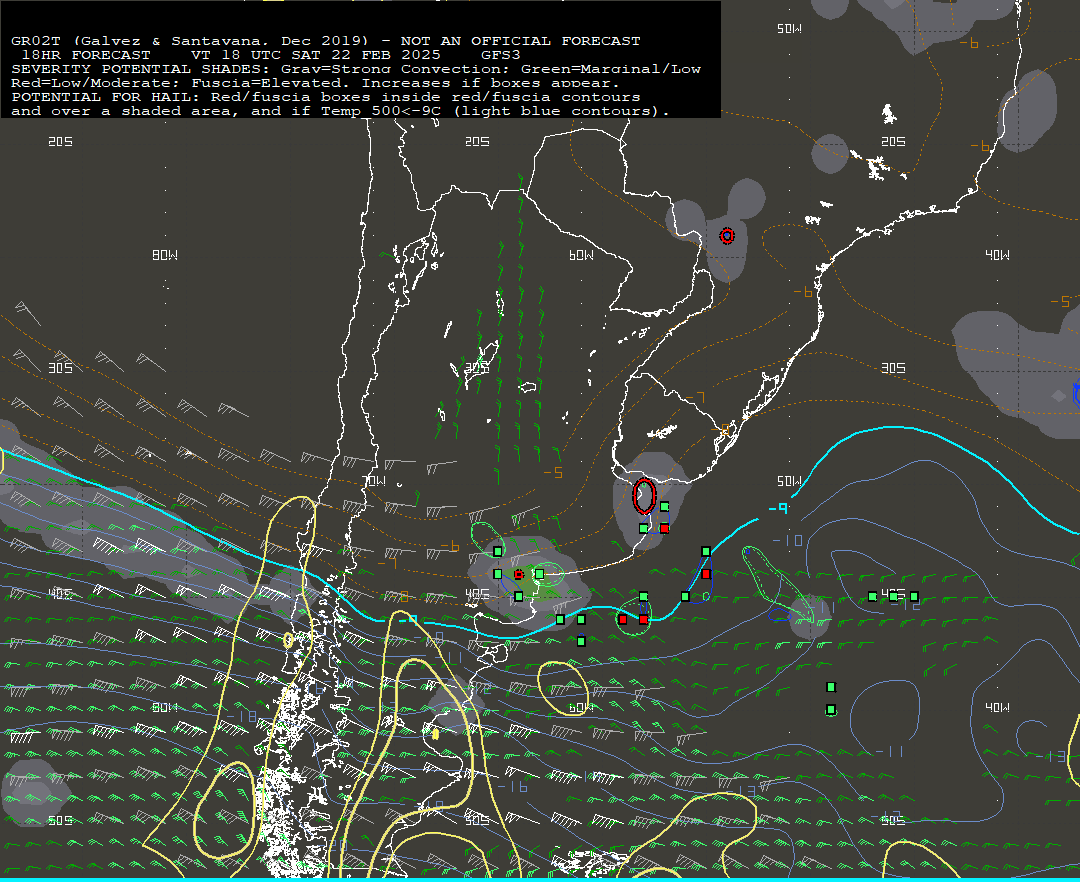The image size is (1080, 882).
Task: Click the 'POTENTIAL FOR HAIL' legend line
Action: (326, 97)
